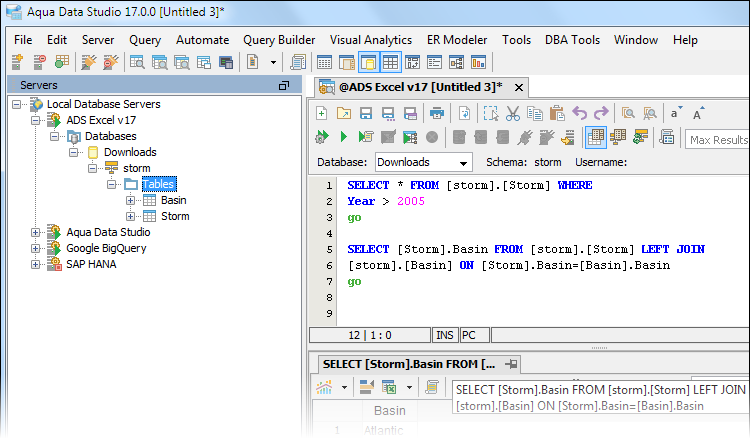Open the dropdown arrow next to new document icon
Viewport: 750px width, 439px height.
(273, 62)
